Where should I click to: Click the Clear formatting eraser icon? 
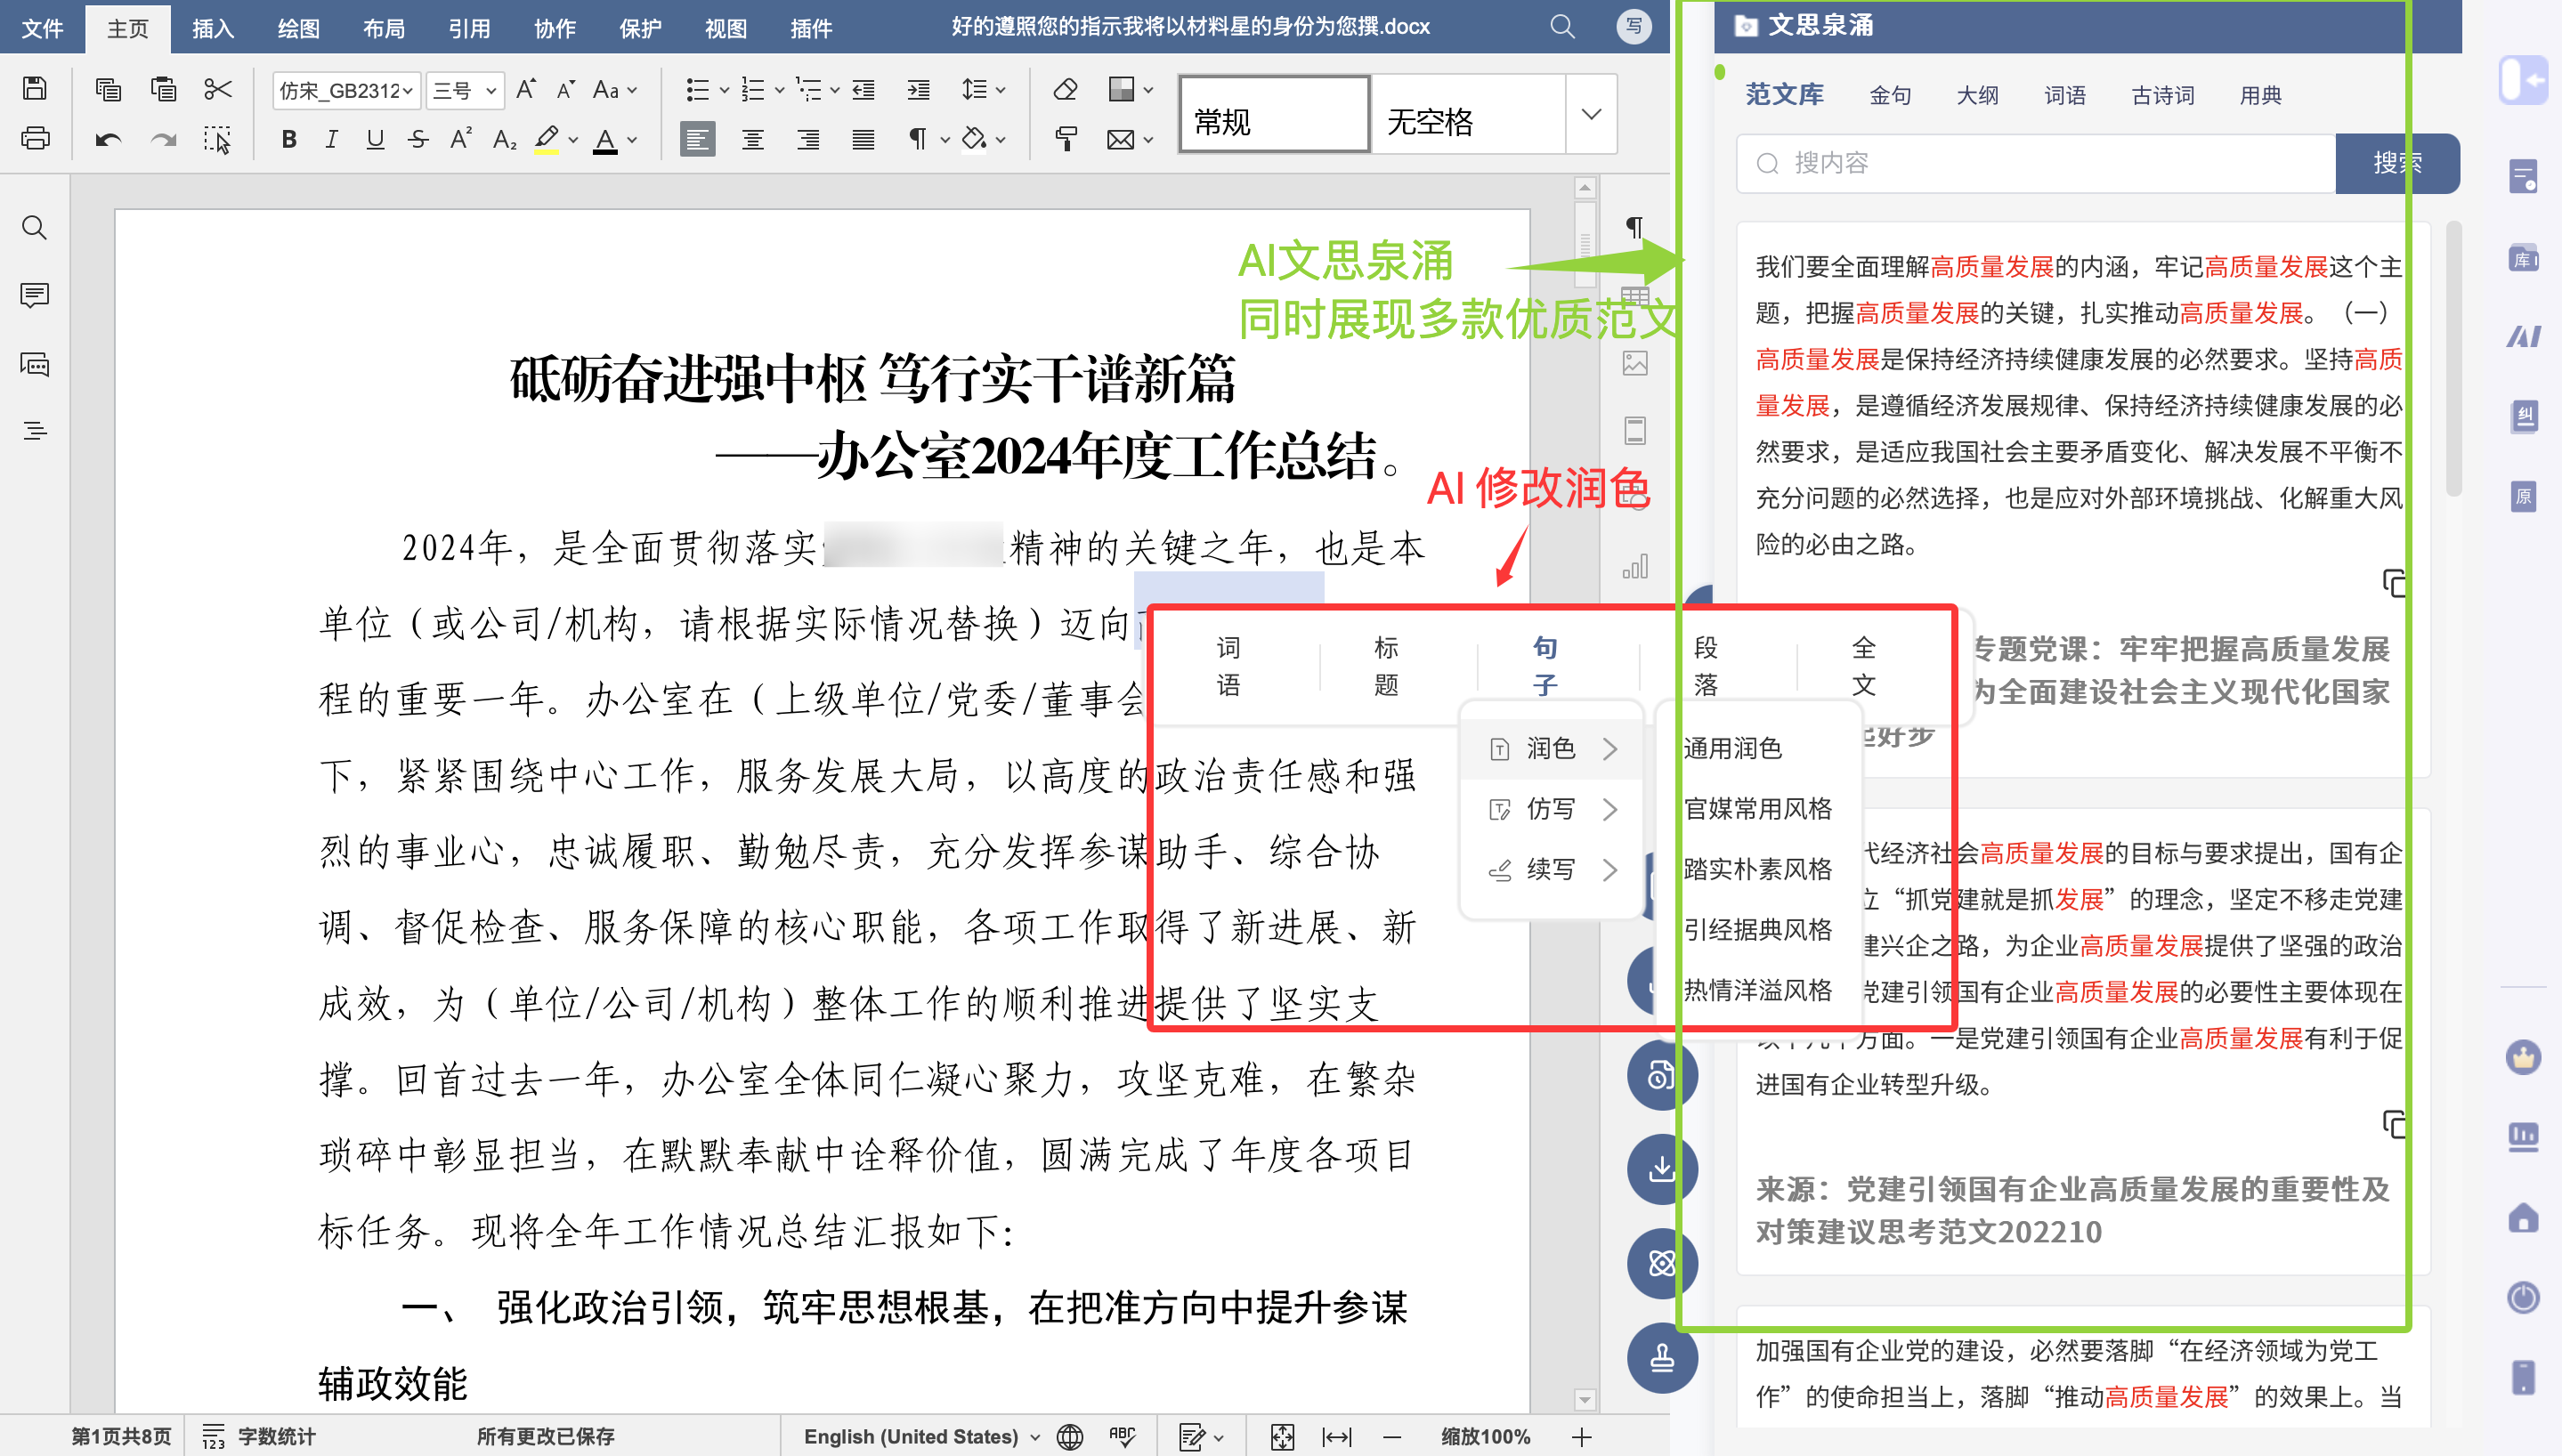pyautogui.click(x=1066, y=89)
